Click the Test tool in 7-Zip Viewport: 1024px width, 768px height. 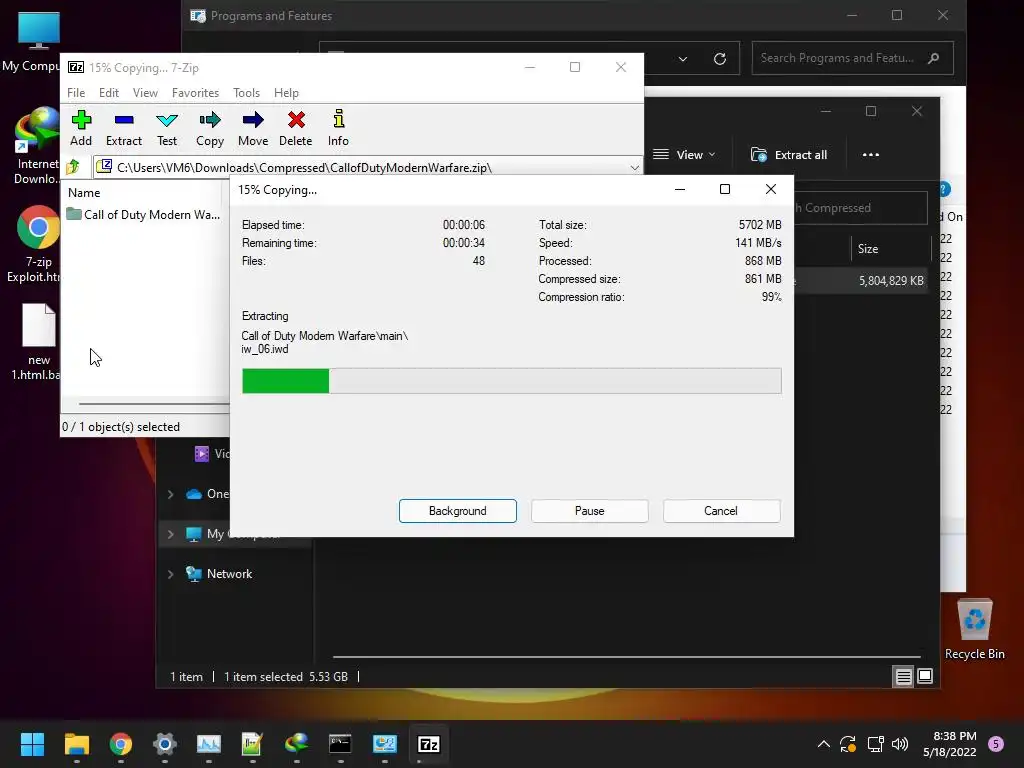point(167,128)
